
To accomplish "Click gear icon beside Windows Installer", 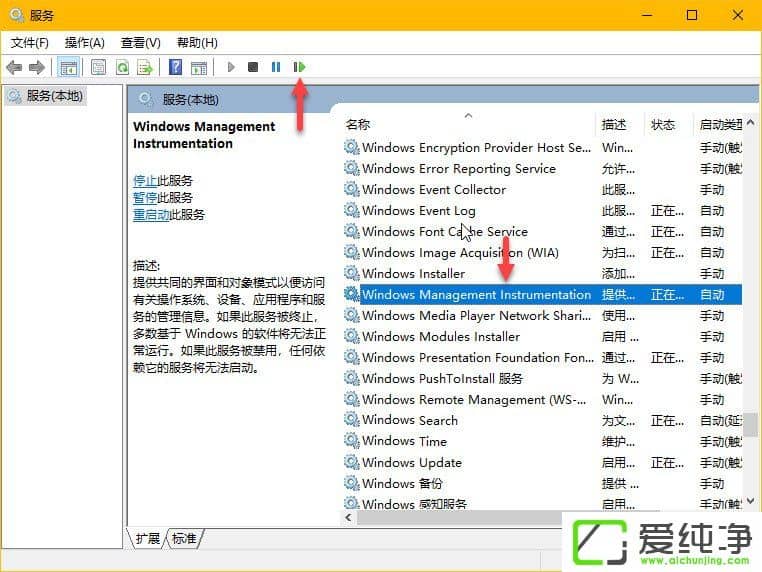I will pos(352,273).
